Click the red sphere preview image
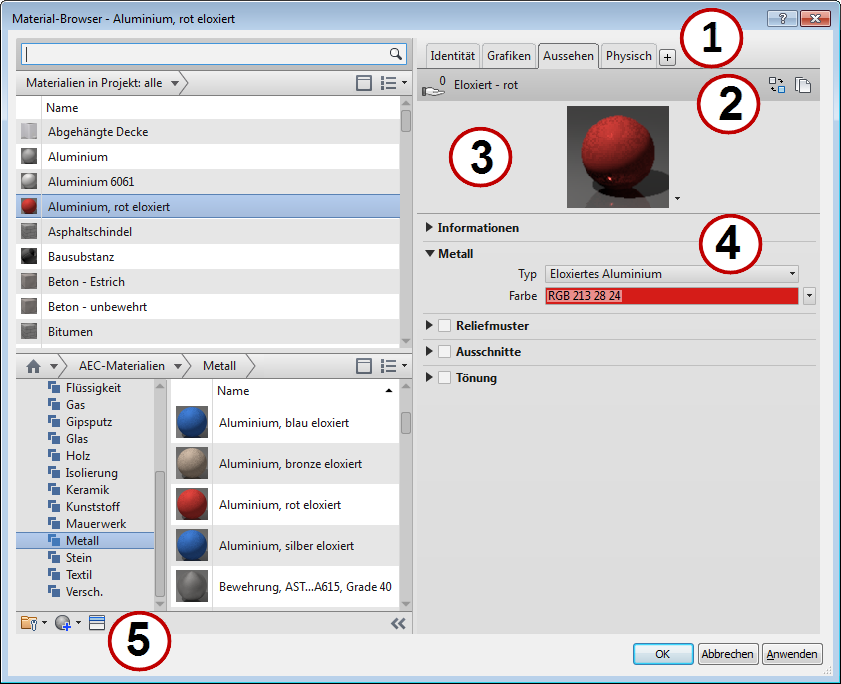This screenshot has width=841, height=684. pos(618,157)
